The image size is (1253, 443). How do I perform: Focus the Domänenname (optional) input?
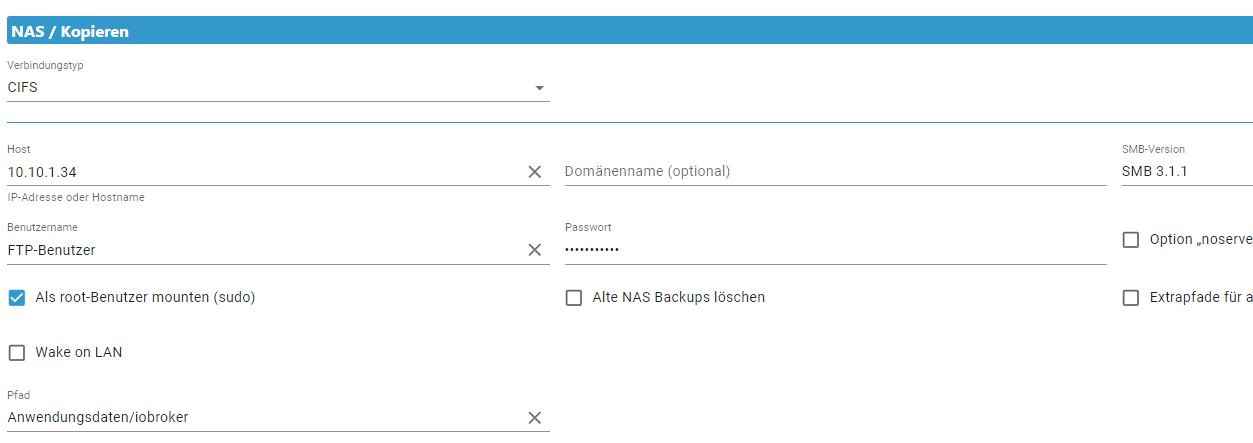tap(835, 171)
